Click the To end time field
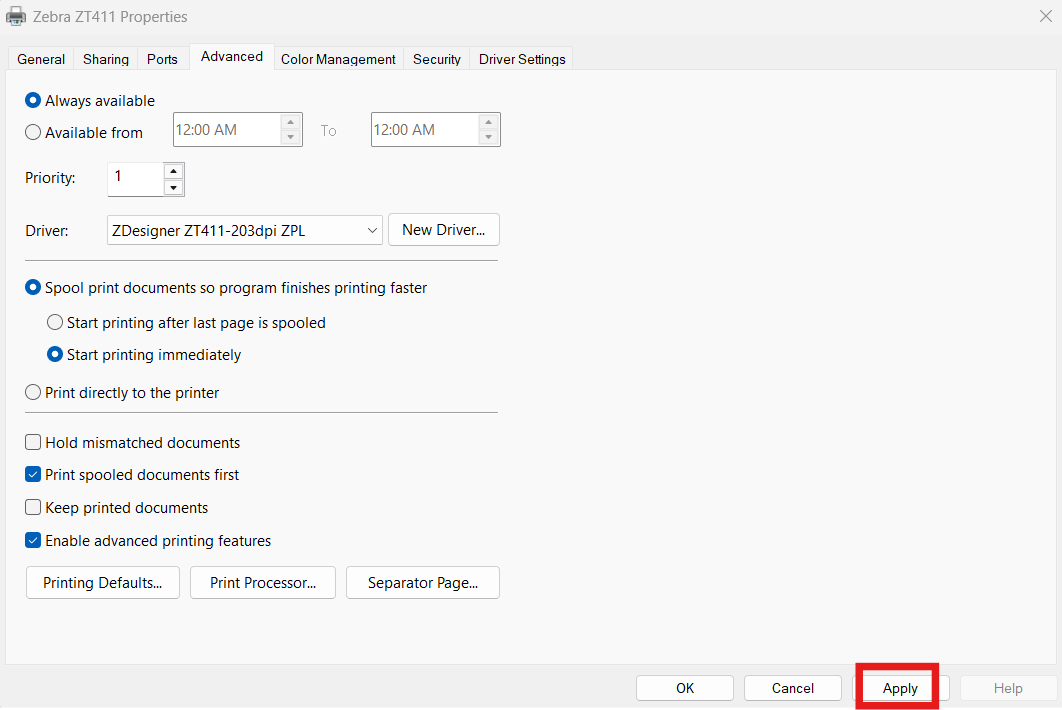 [x=425, y=129]
